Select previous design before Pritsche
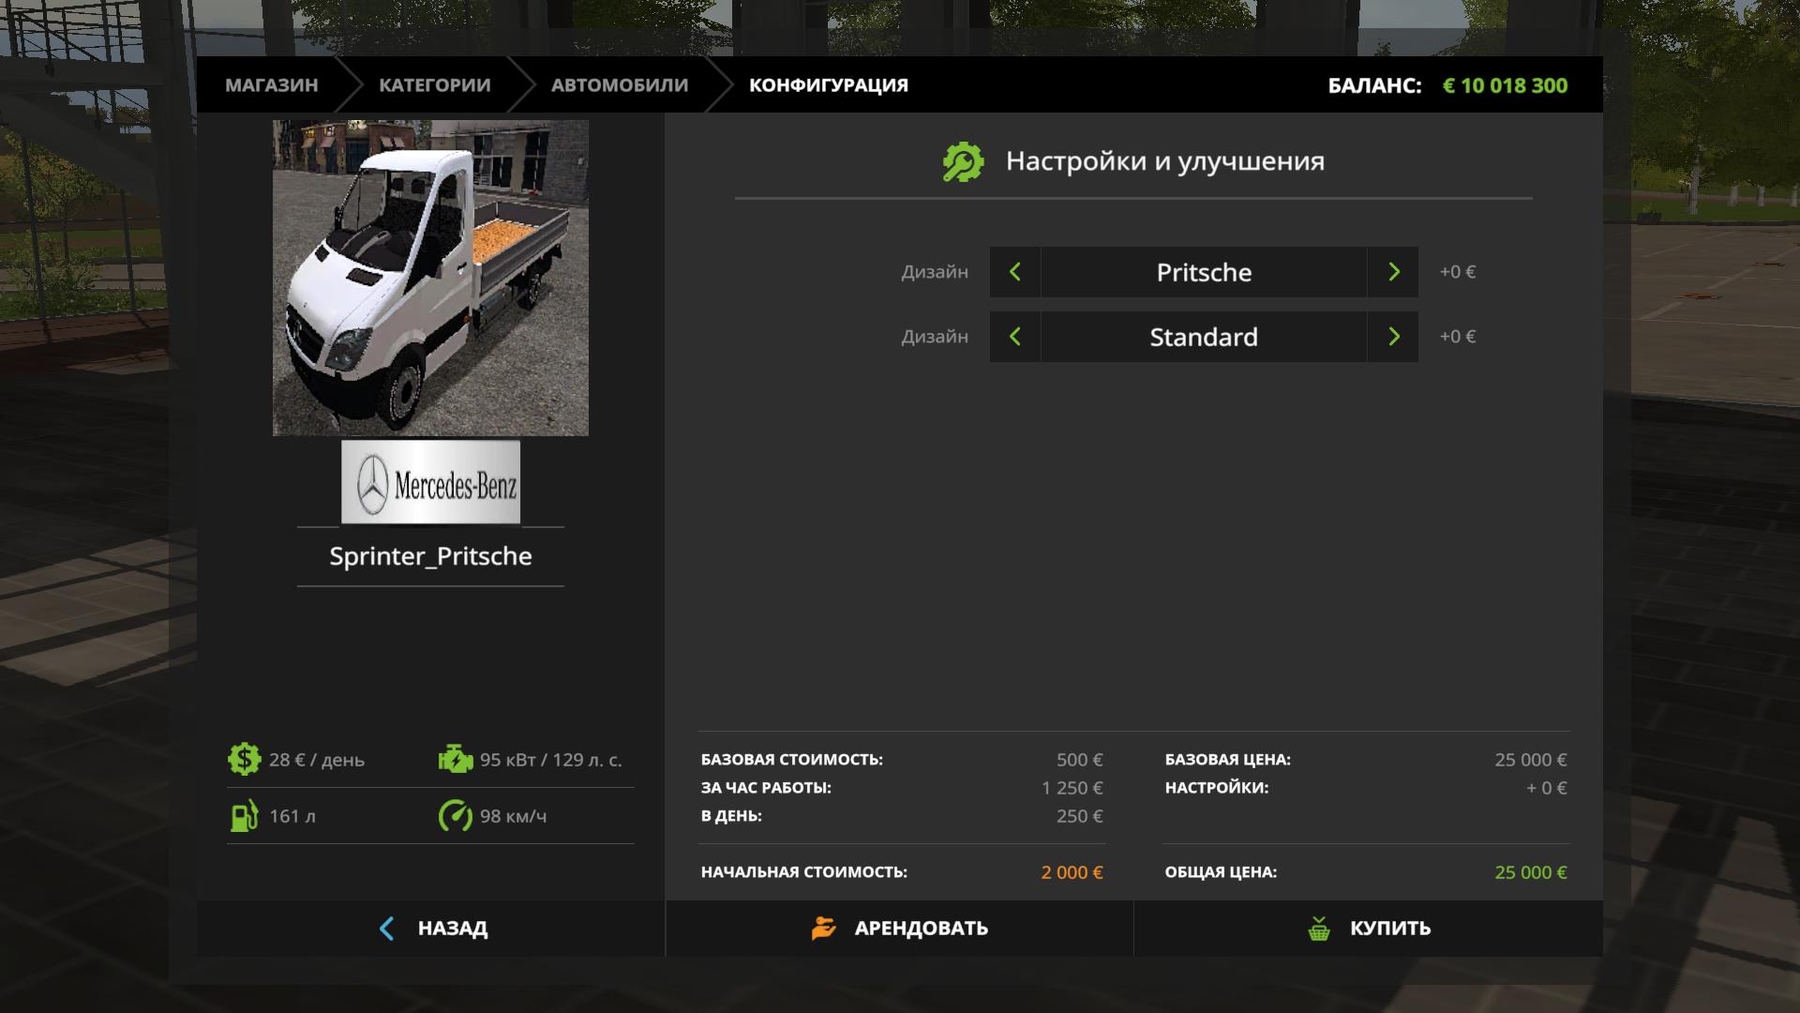This screenshot has height=1013, width=1800. [x=1015, y=272]
